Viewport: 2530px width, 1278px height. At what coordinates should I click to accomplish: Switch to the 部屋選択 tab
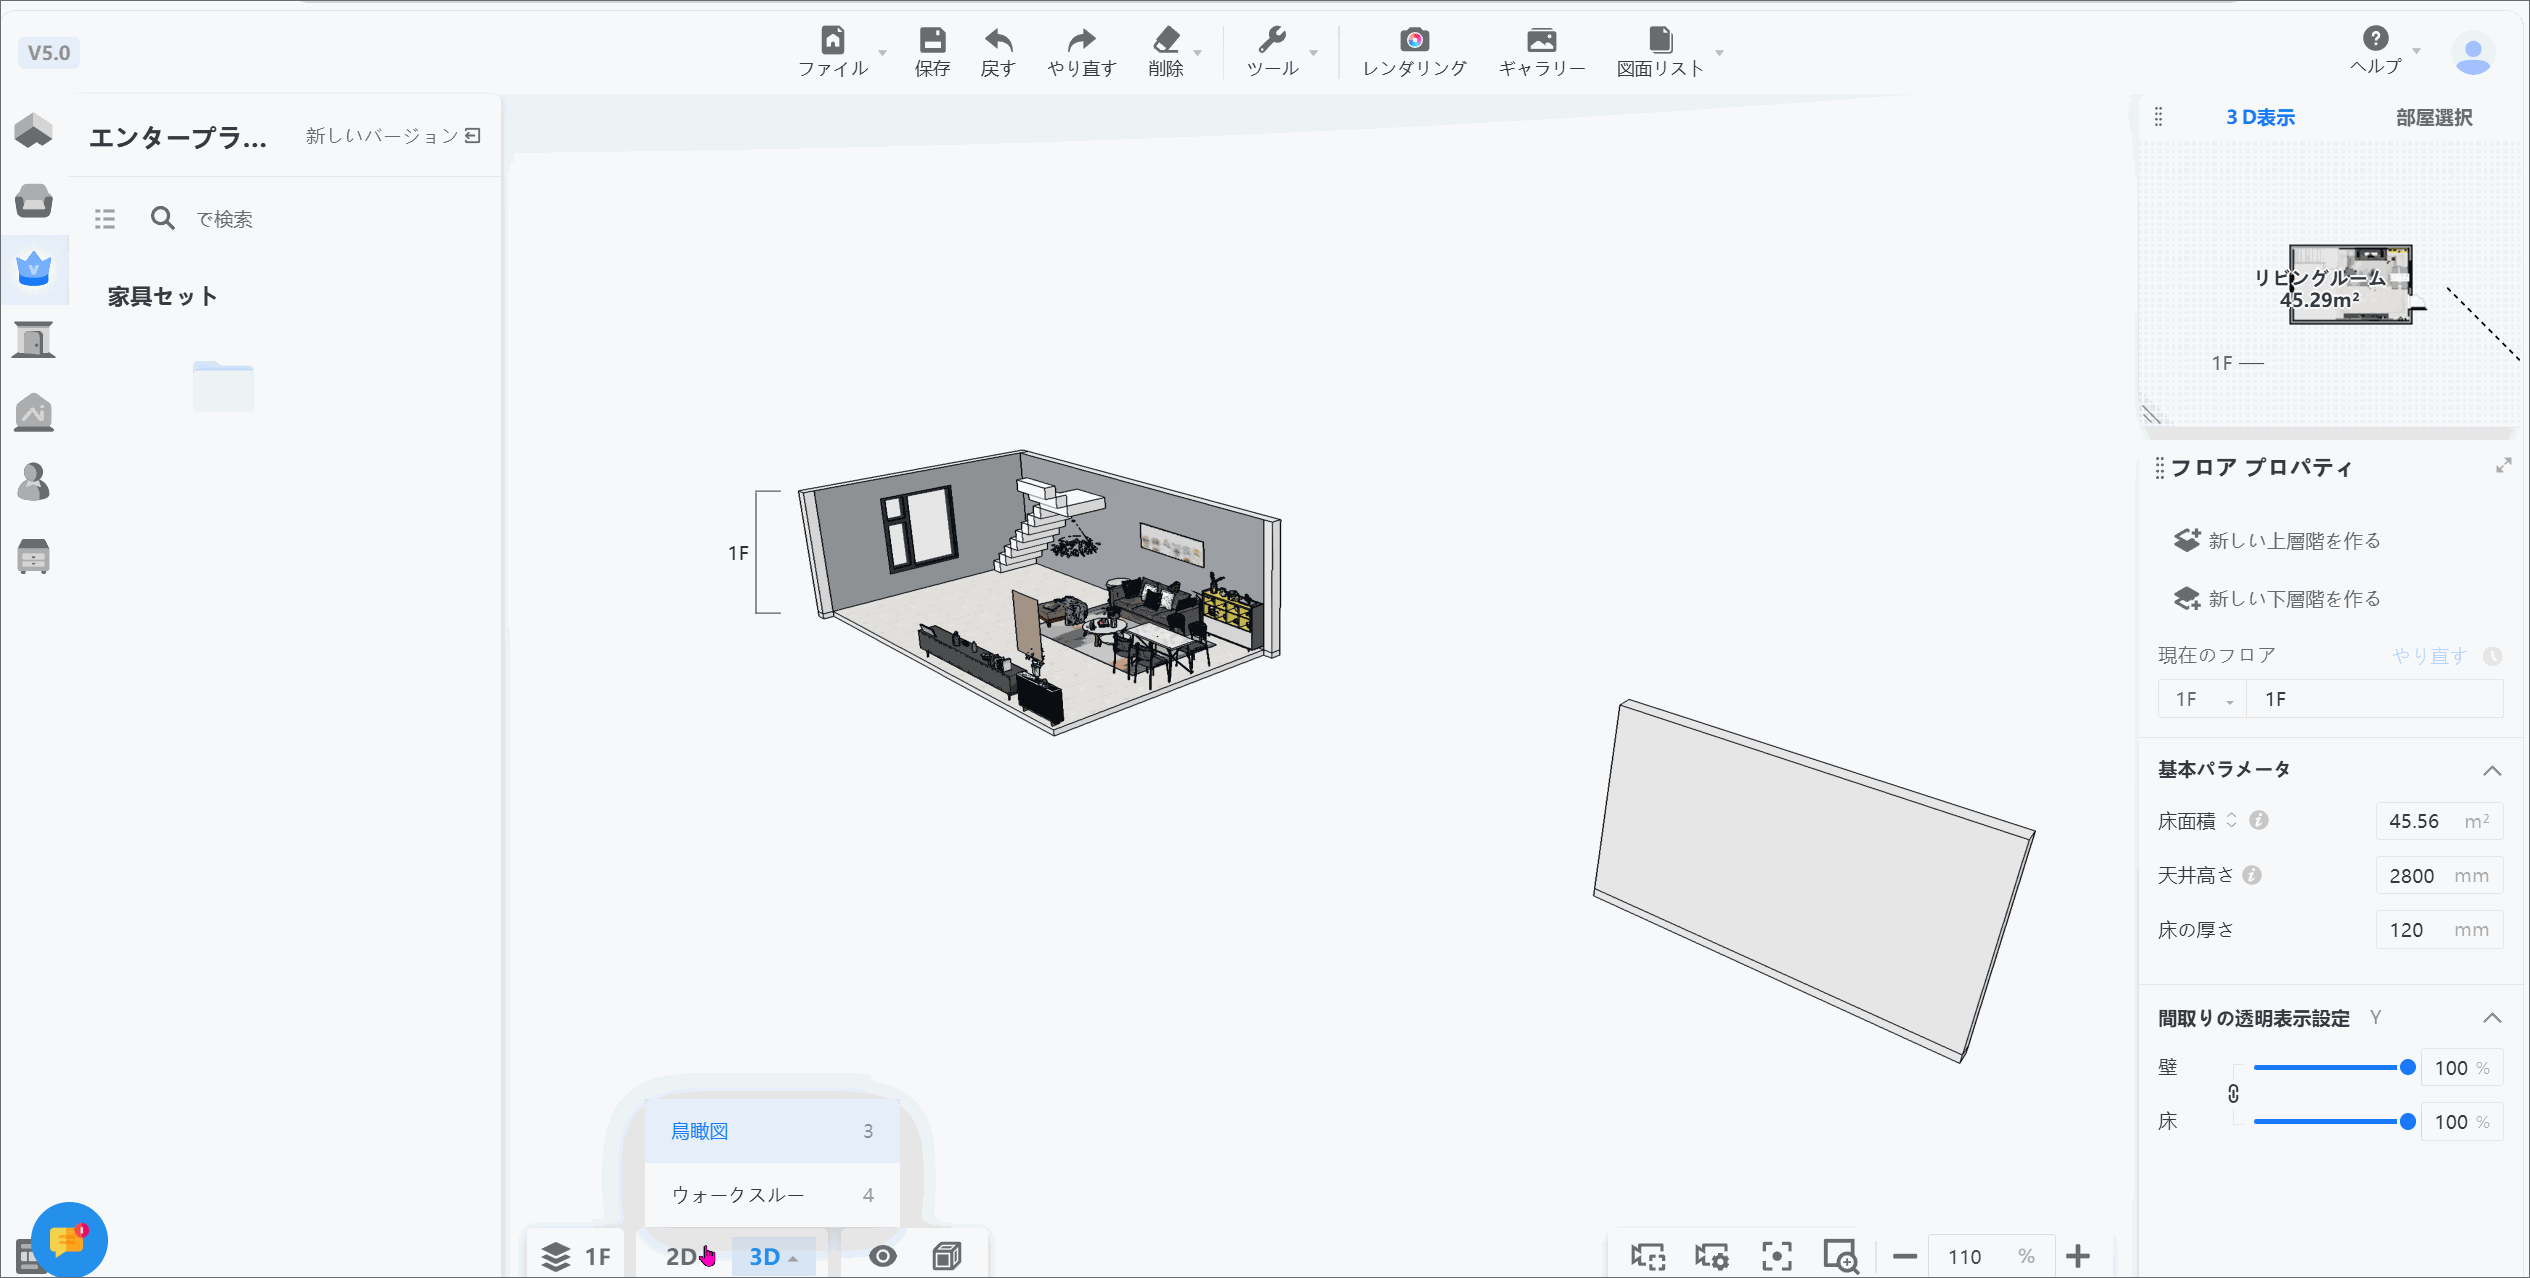point(2434,117)
